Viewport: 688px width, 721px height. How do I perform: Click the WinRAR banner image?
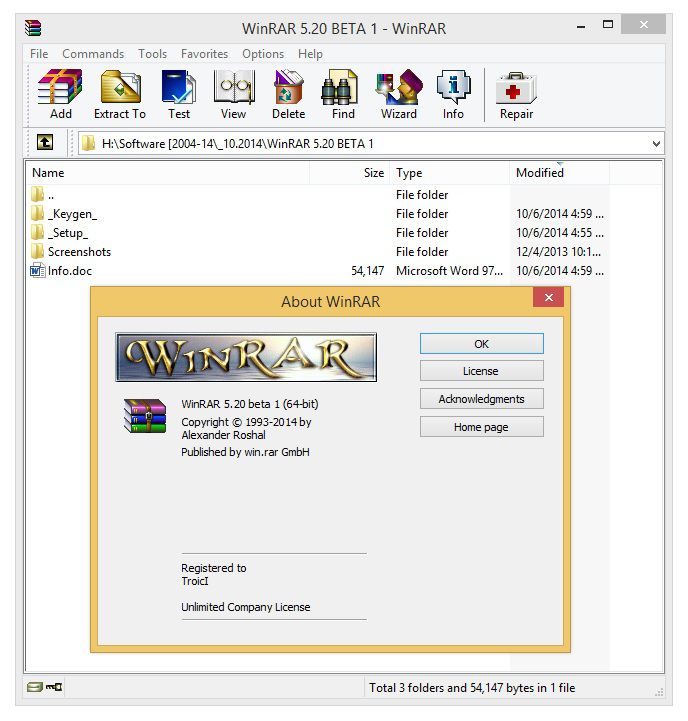point(246,357)
